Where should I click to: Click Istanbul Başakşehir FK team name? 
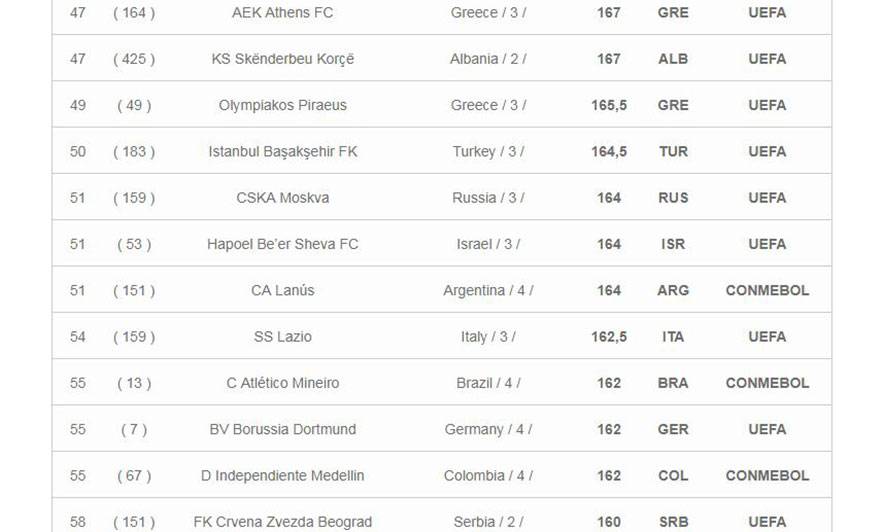(282, 151)
